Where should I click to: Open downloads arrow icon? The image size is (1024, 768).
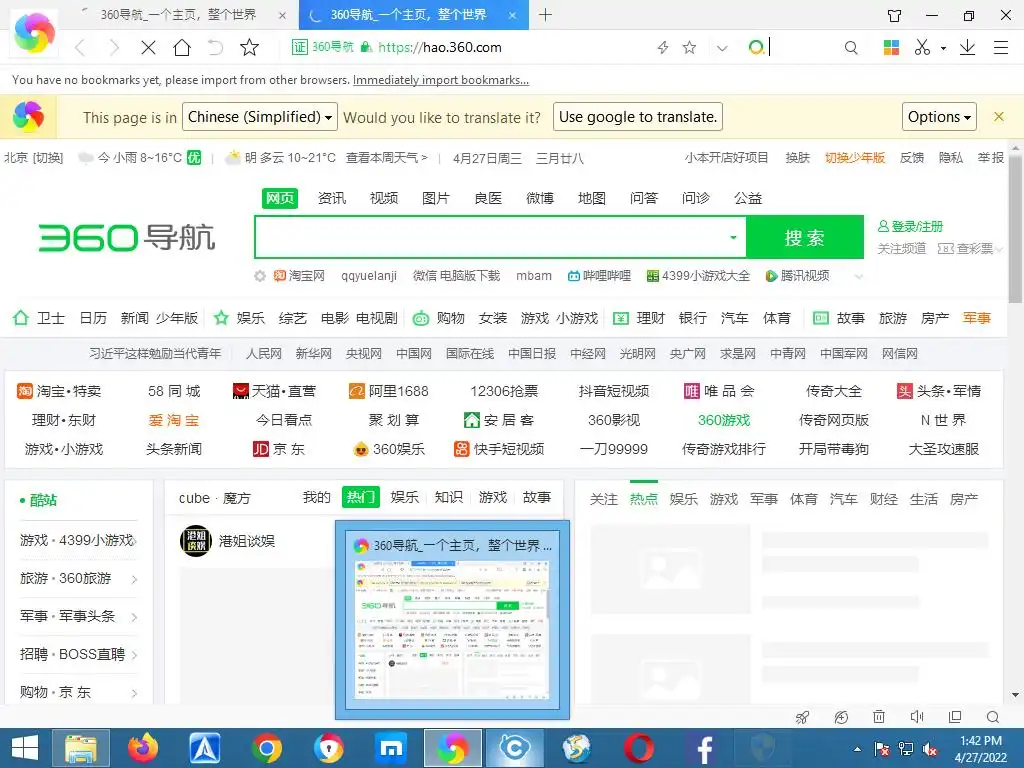click(967, 47)
